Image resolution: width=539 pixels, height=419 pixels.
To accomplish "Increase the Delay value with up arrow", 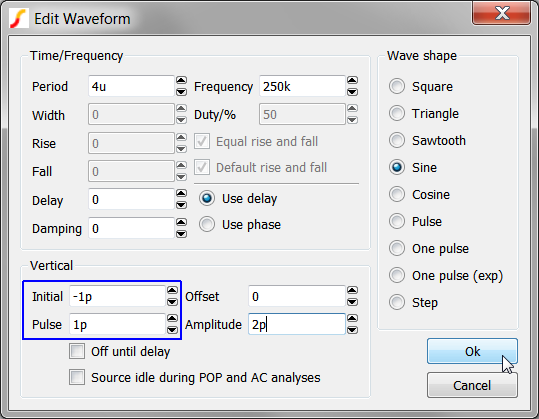I will click(x=182, y=193).
